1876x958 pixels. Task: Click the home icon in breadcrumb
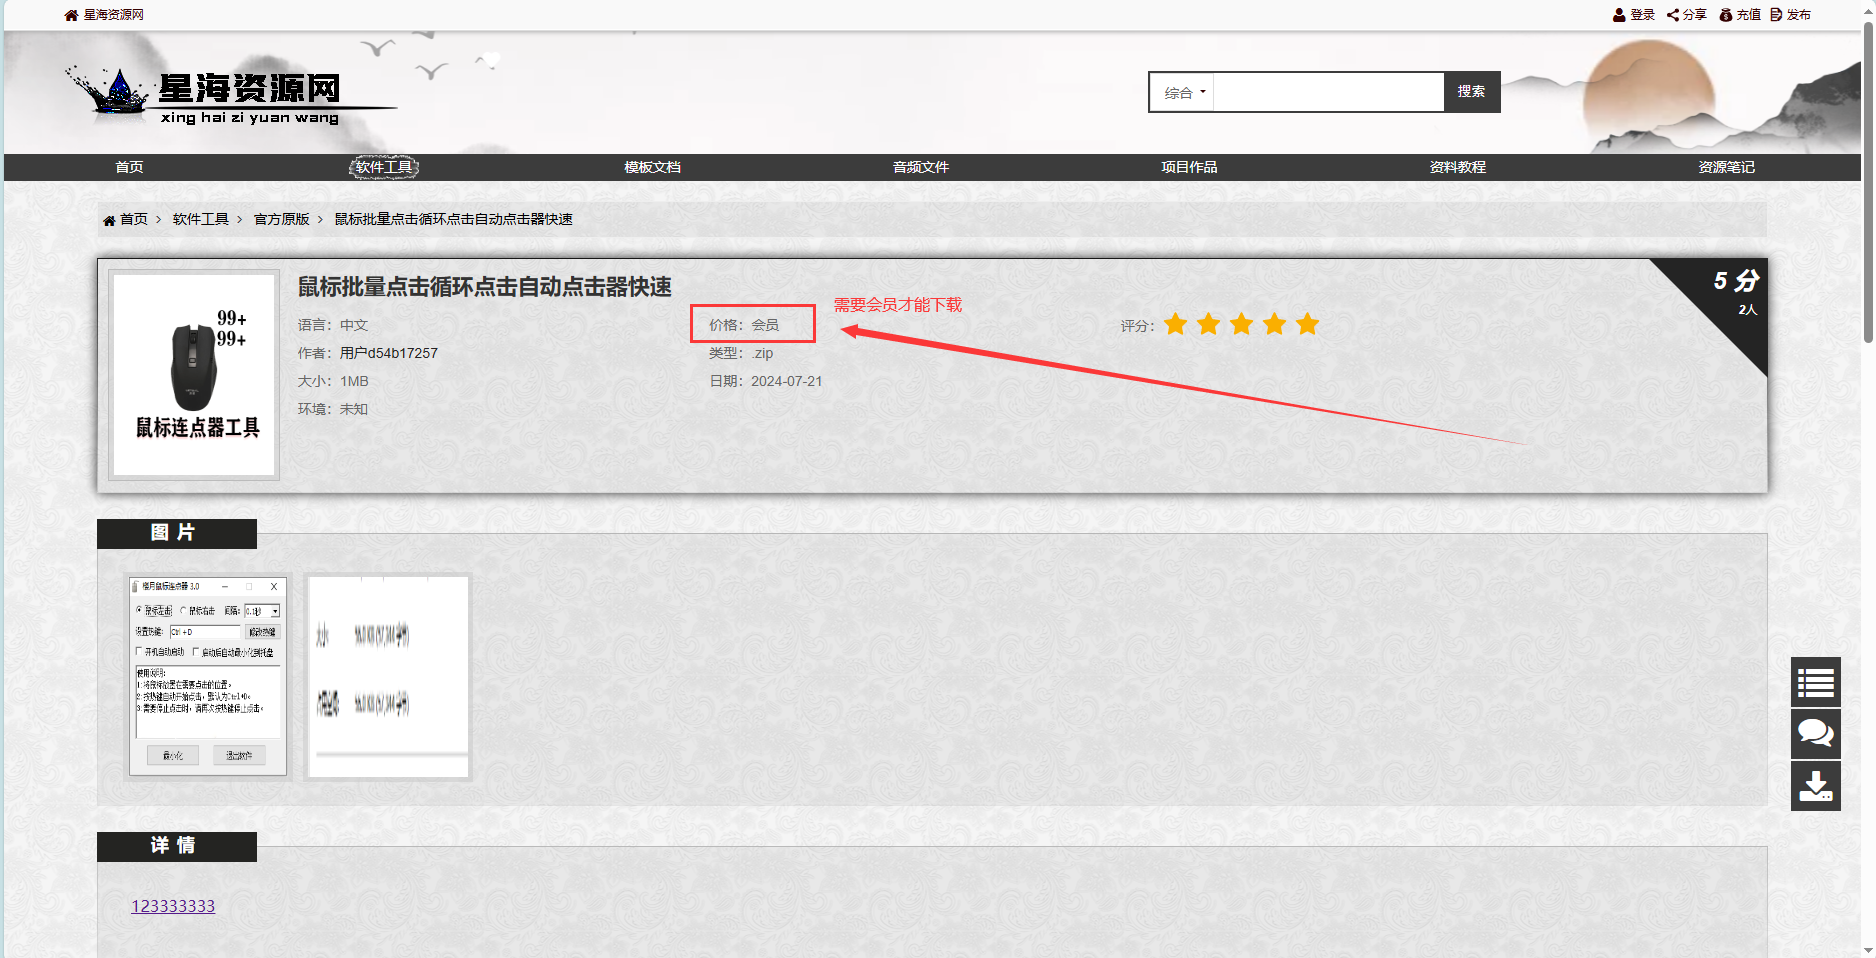point(109,220)
